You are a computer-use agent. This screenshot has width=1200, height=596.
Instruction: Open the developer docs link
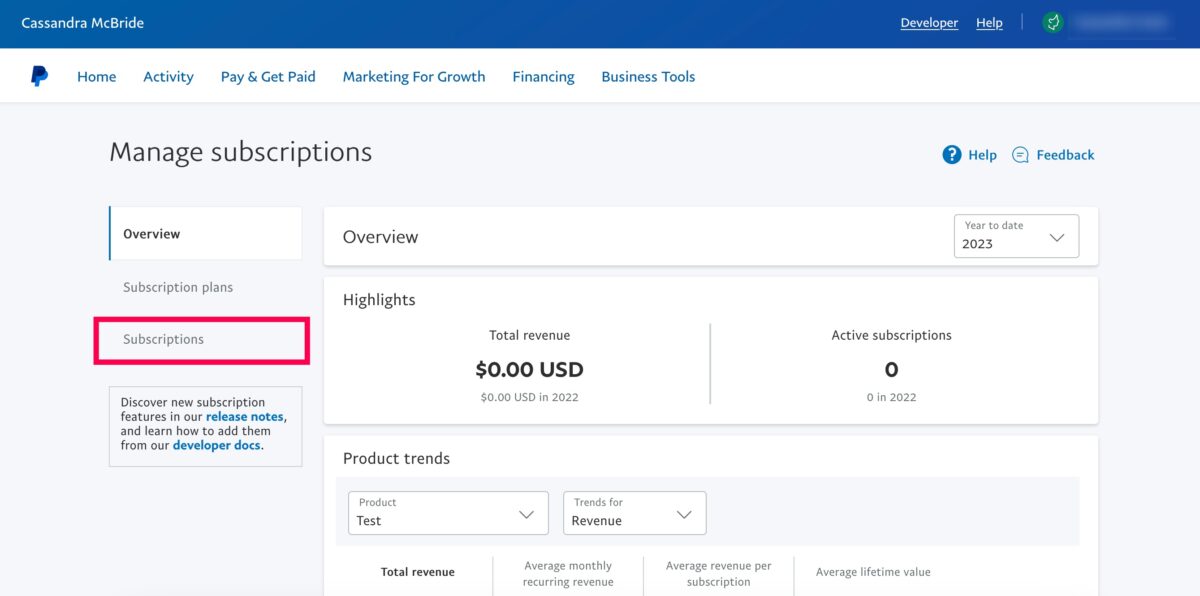(x=217, y=445)
